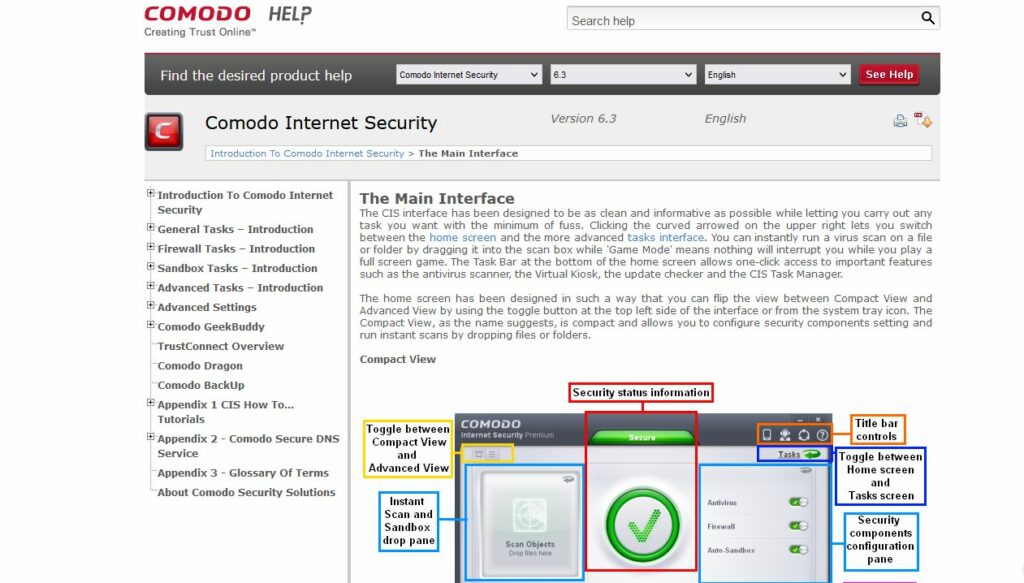Viewport: 1024px width, 583px height.
Task: Open General Tasks – Introduction topic
Action: (x=235, y=229)
